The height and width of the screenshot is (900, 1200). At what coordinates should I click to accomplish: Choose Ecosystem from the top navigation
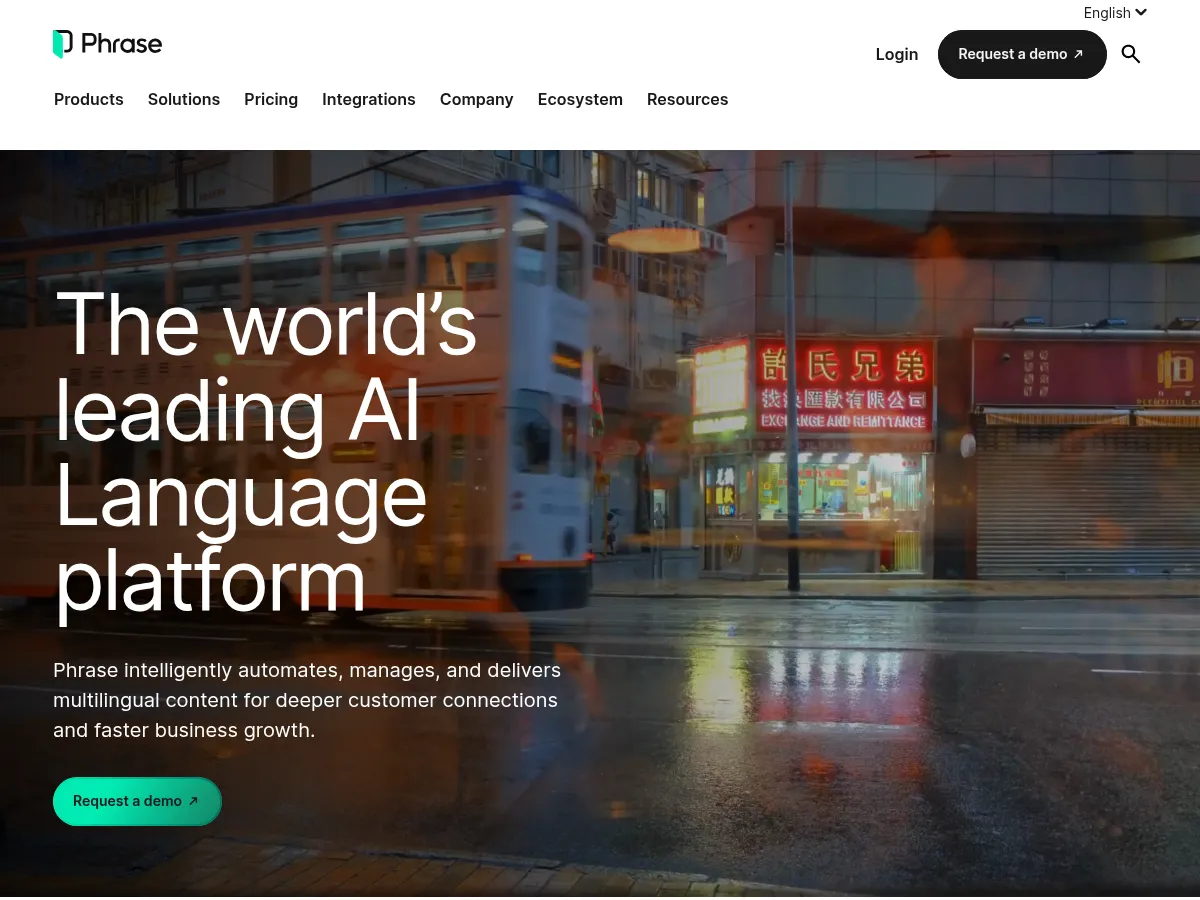click(580, 99)
